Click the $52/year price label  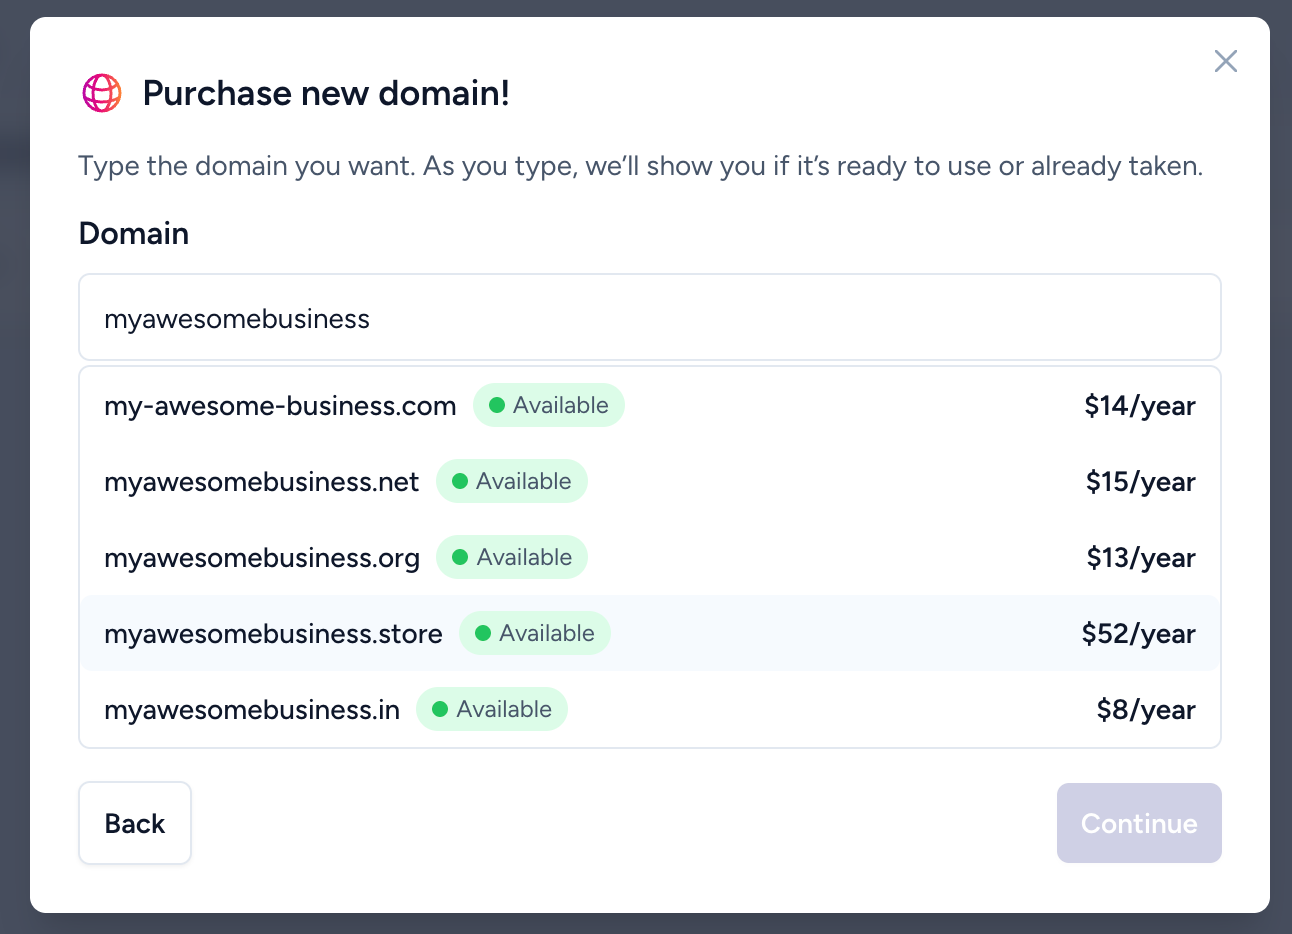point(1138,634)
